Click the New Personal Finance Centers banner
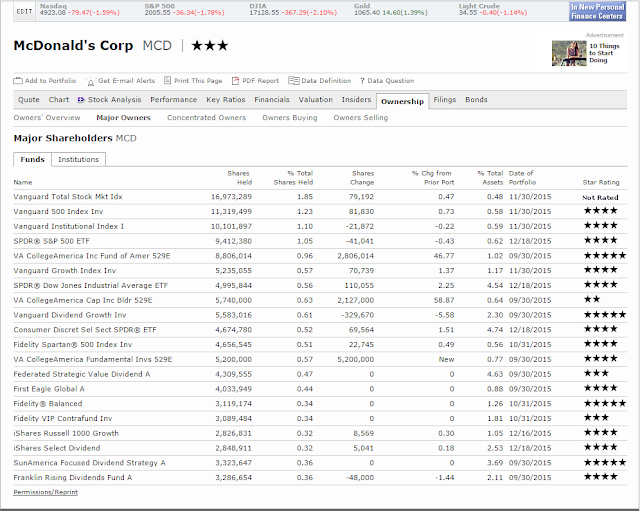Viewport: 640px width, 511px height. [x=598, y=11]
